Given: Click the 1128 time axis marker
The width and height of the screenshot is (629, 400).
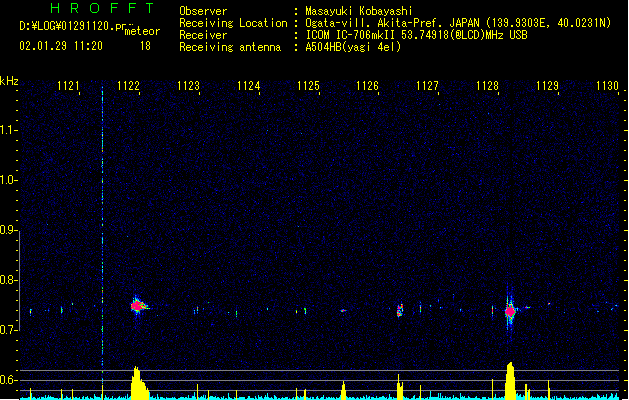Looking at the screenshot, I should tap(487, 86).
